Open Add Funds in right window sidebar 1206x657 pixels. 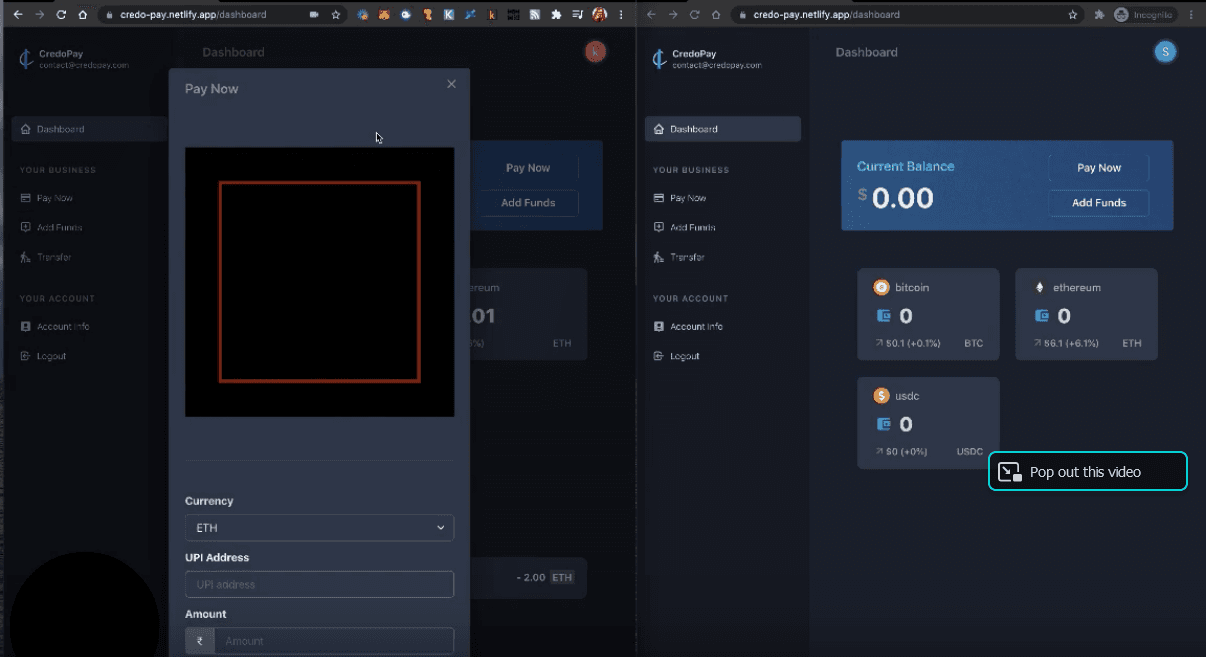(684, 227)
